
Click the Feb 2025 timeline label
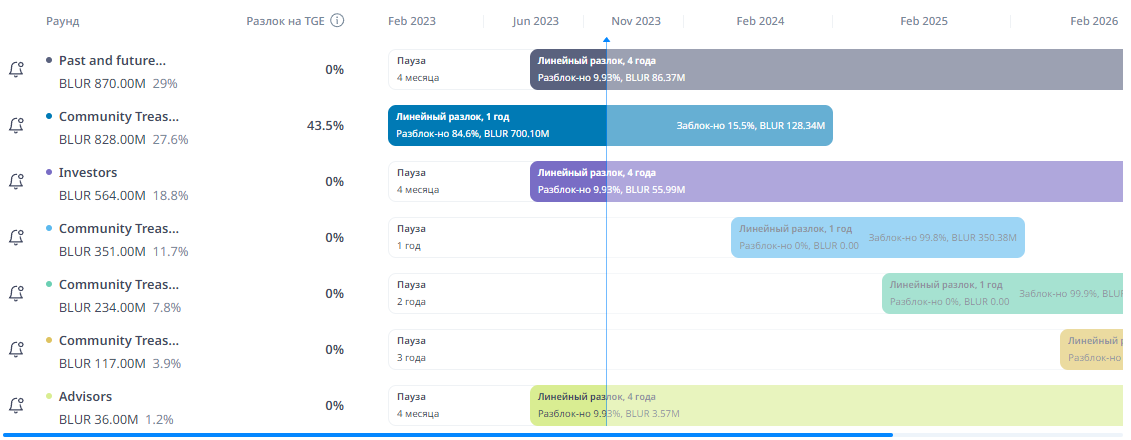click(x=924, y=21)
